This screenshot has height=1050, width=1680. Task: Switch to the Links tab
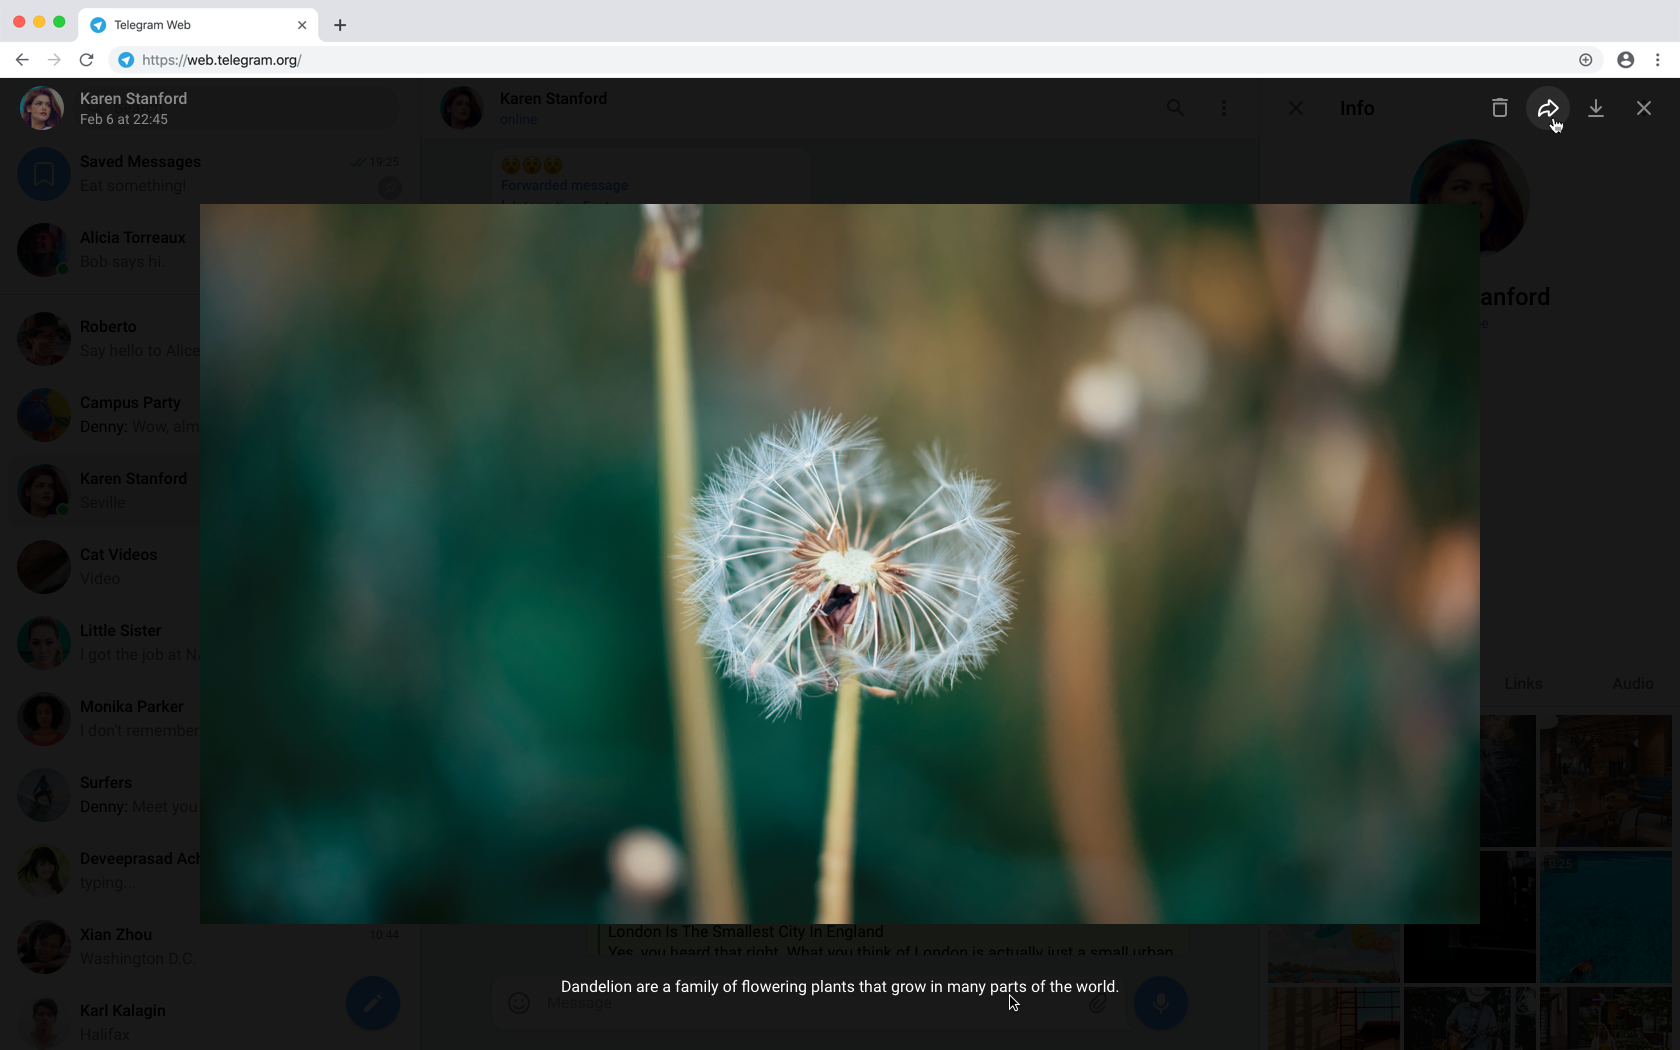1523,684
